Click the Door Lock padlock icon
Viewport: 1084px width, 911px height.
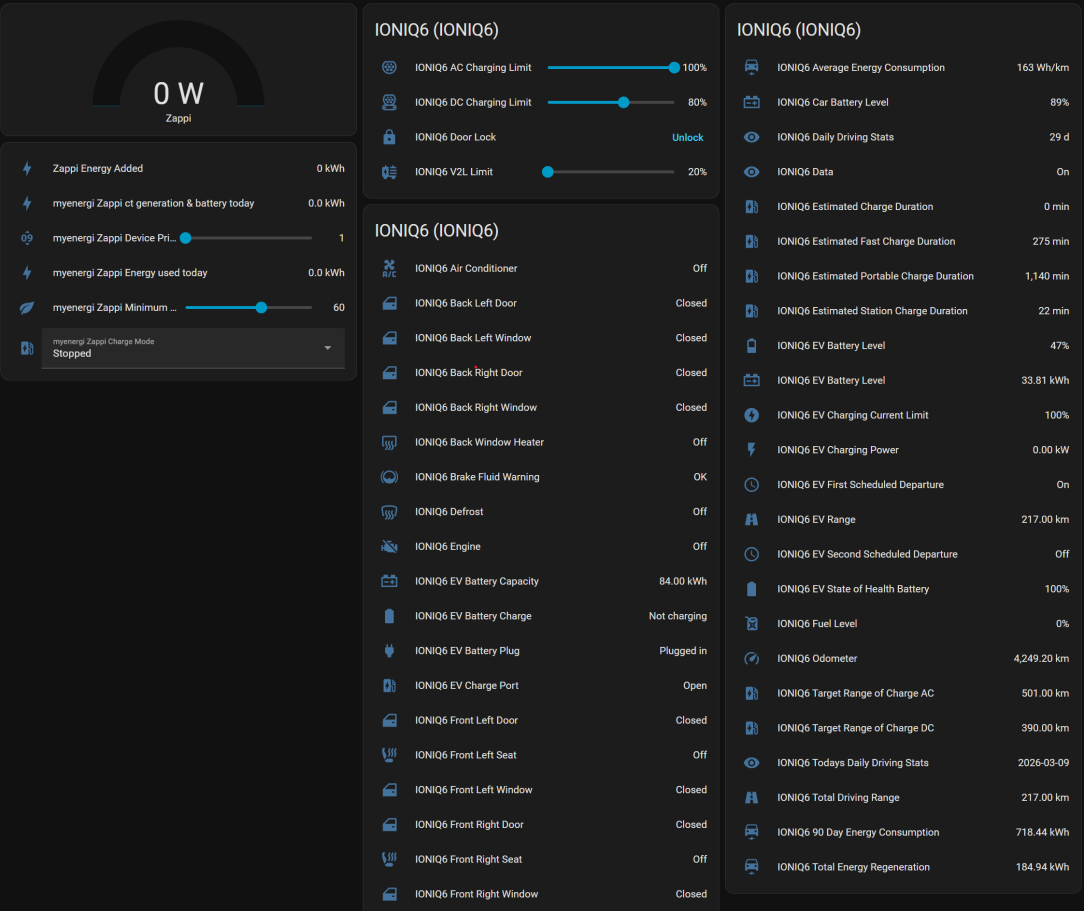[389, 137]
